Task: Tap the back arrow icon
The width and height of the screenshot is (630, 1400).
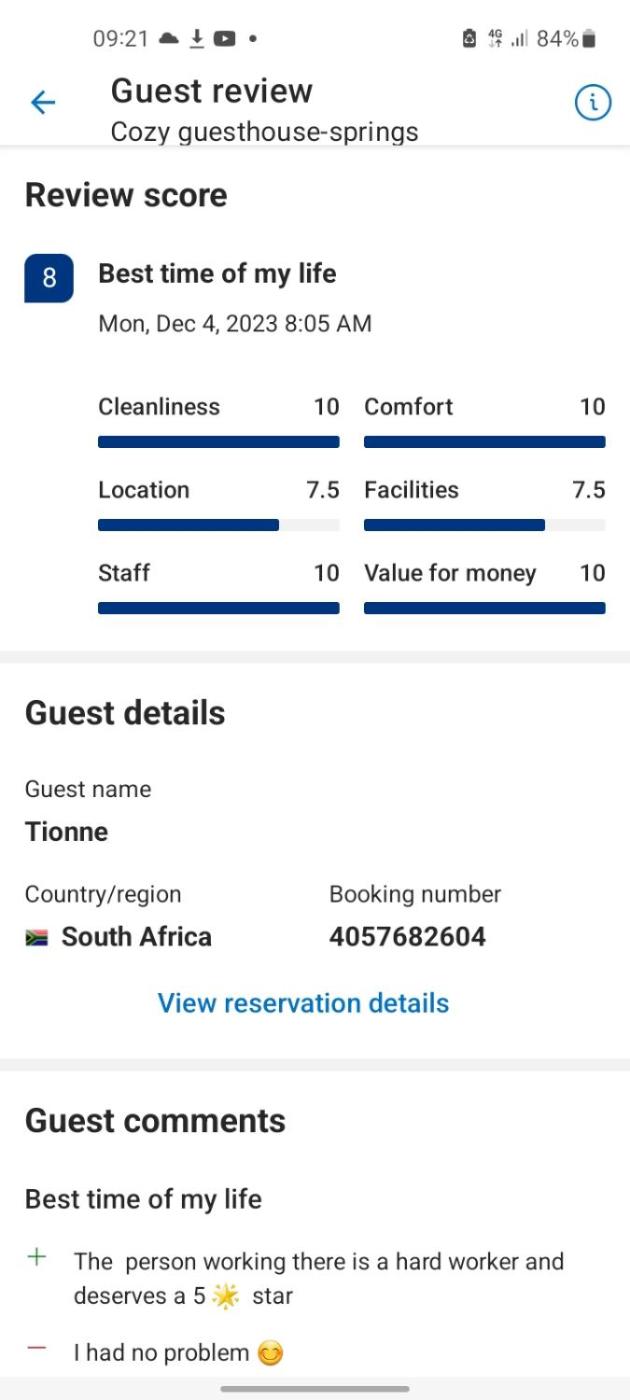Action: [x=43, y=102]
